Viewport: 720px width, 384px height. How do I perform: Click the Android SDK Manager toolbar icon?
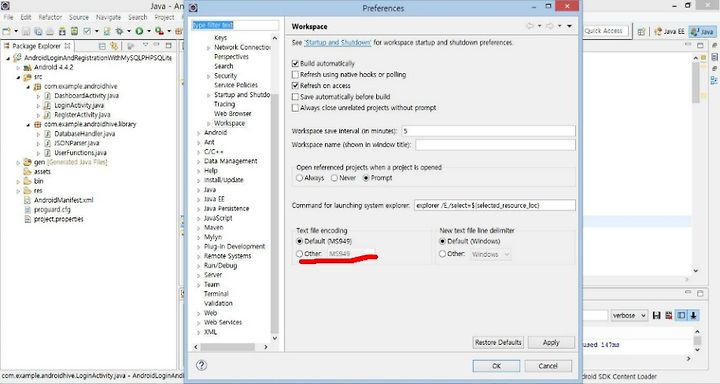[x=62, y=31]
